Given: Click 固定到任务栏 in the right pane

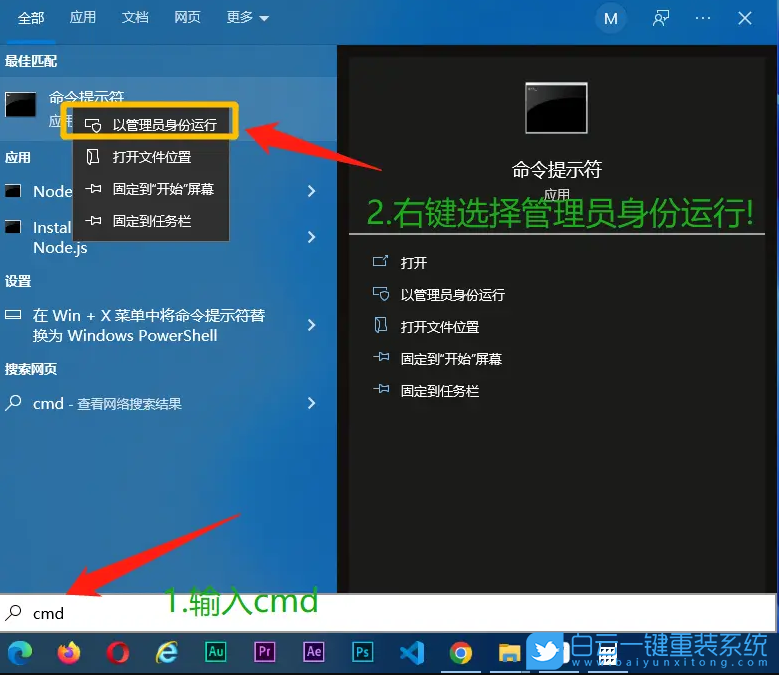Looking at the screenshot, I should click(426, 391).
